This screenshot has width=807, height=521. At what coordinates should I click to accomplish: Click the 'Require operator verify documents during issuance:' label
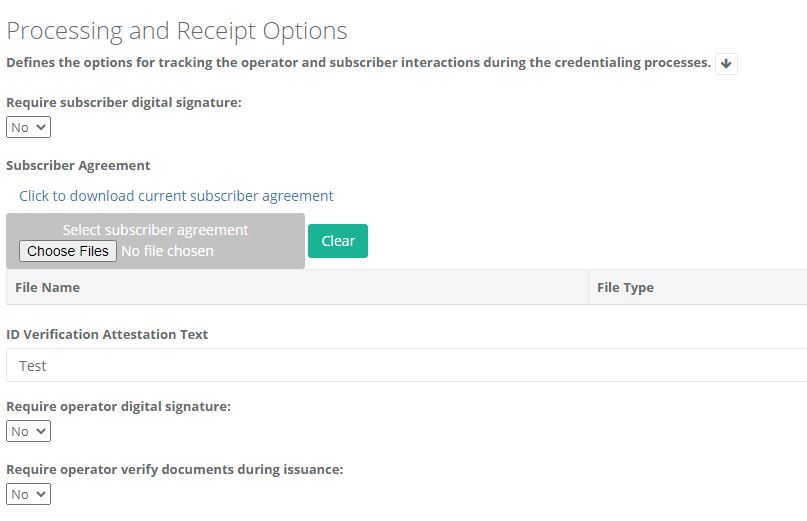coord(174,470)
